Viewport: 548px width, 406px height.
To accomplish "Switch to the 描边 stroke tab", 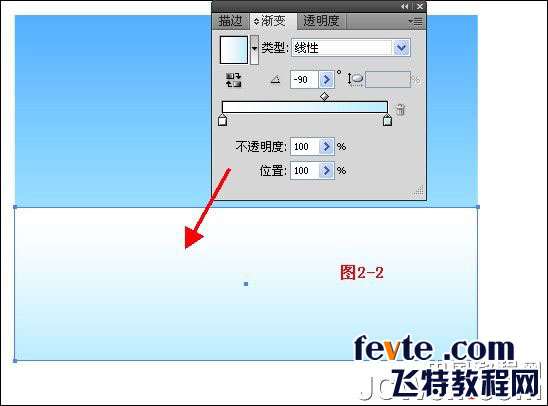I will coord(230,21).
